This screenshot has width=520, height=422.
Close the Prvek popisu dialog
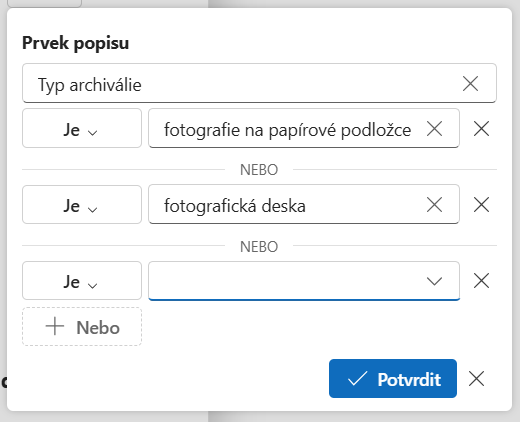[476, 379]
